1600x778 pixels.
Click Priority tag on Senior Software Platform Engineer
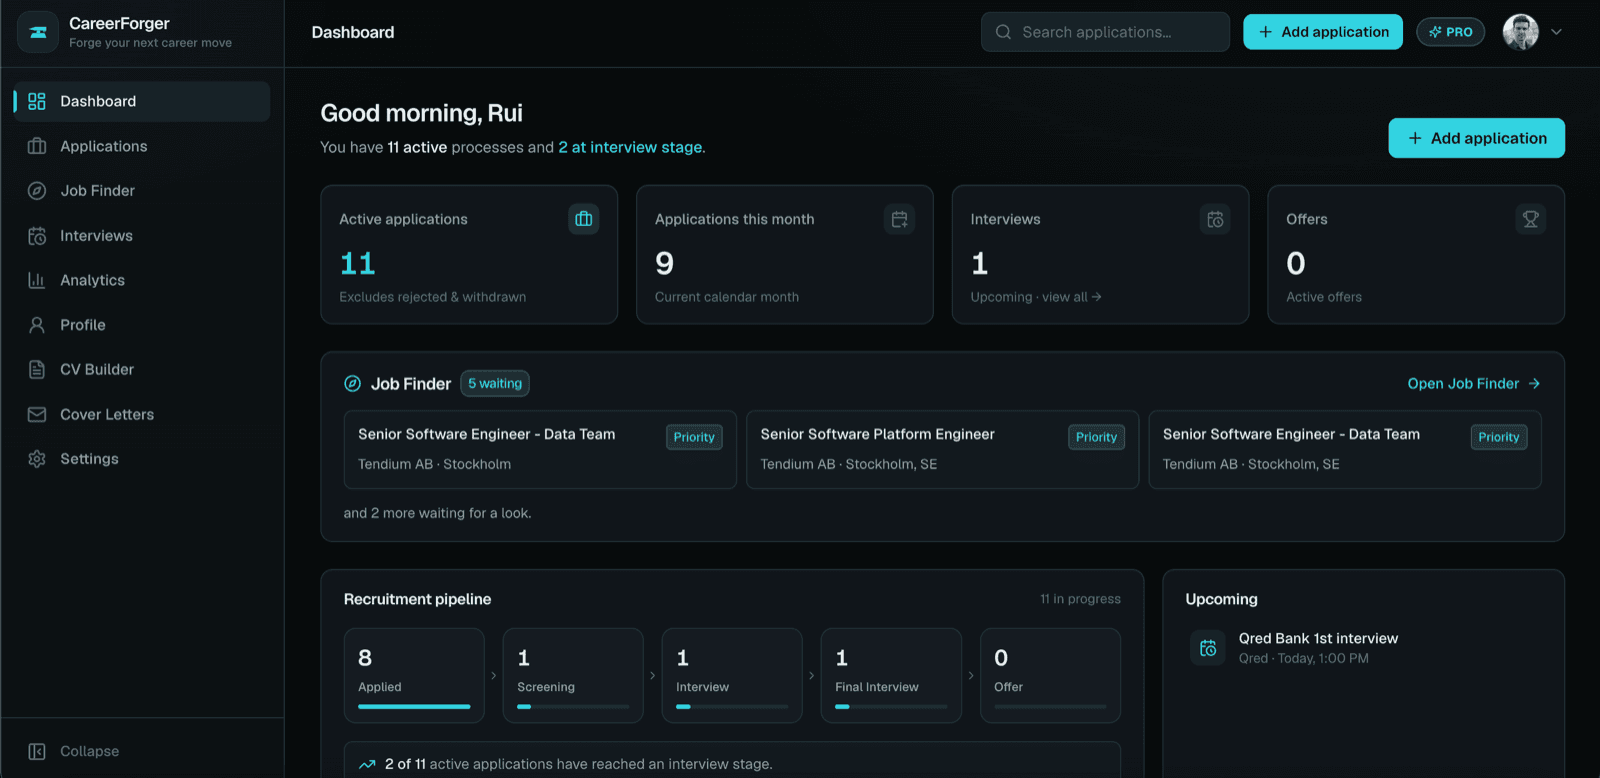(1096, 437)
